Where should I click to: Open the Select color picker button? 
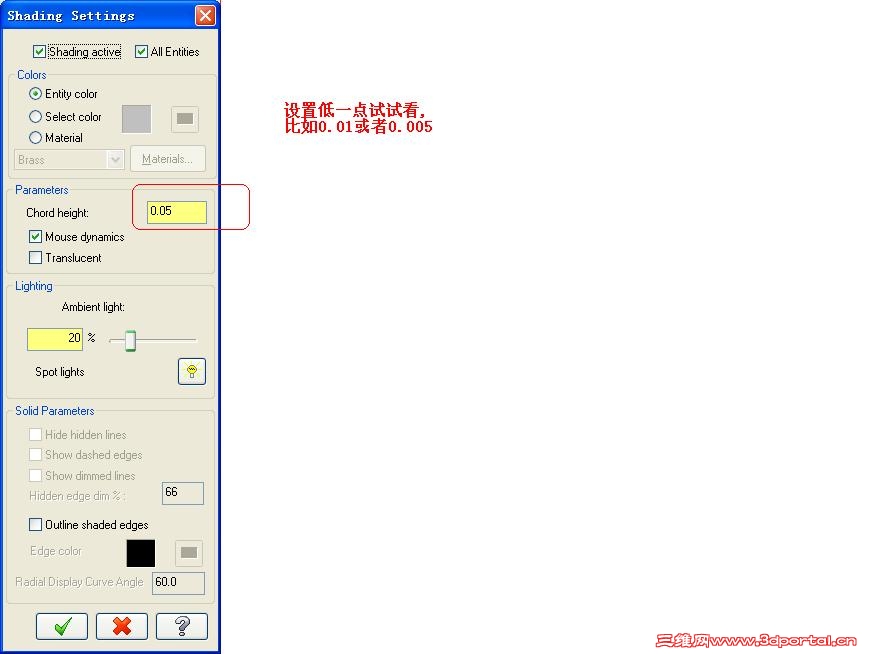(185, 118)
